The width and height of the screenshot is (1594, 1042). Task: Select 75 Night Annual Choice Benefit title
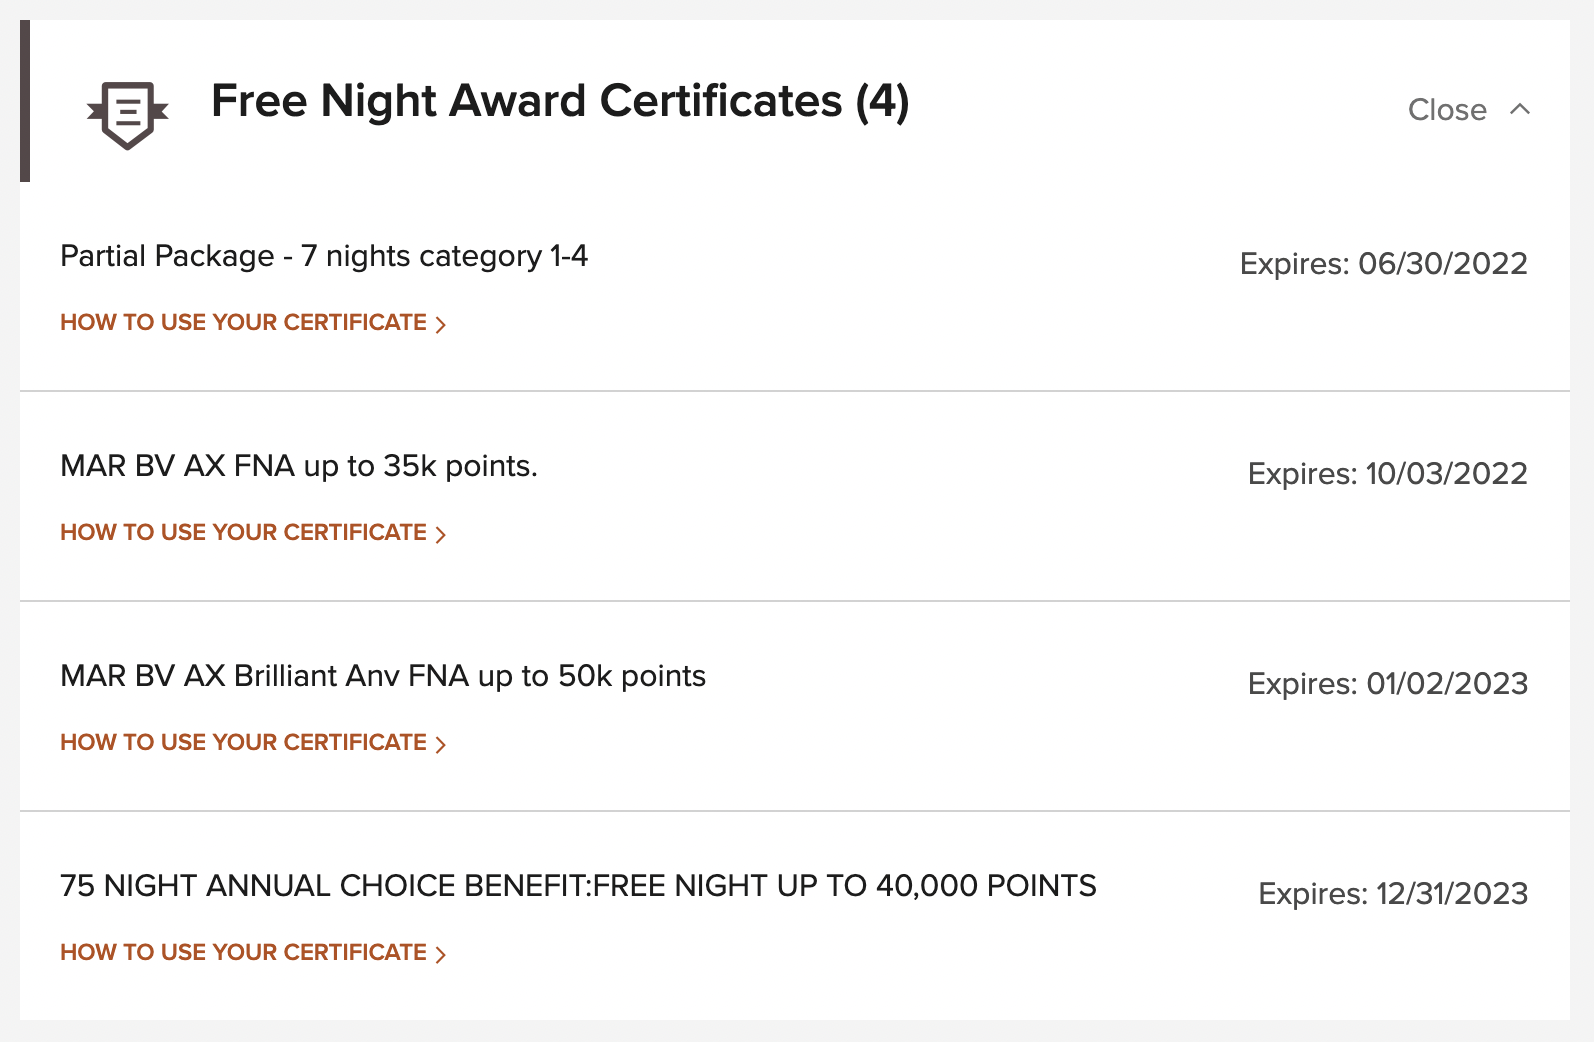click(578, 887)
